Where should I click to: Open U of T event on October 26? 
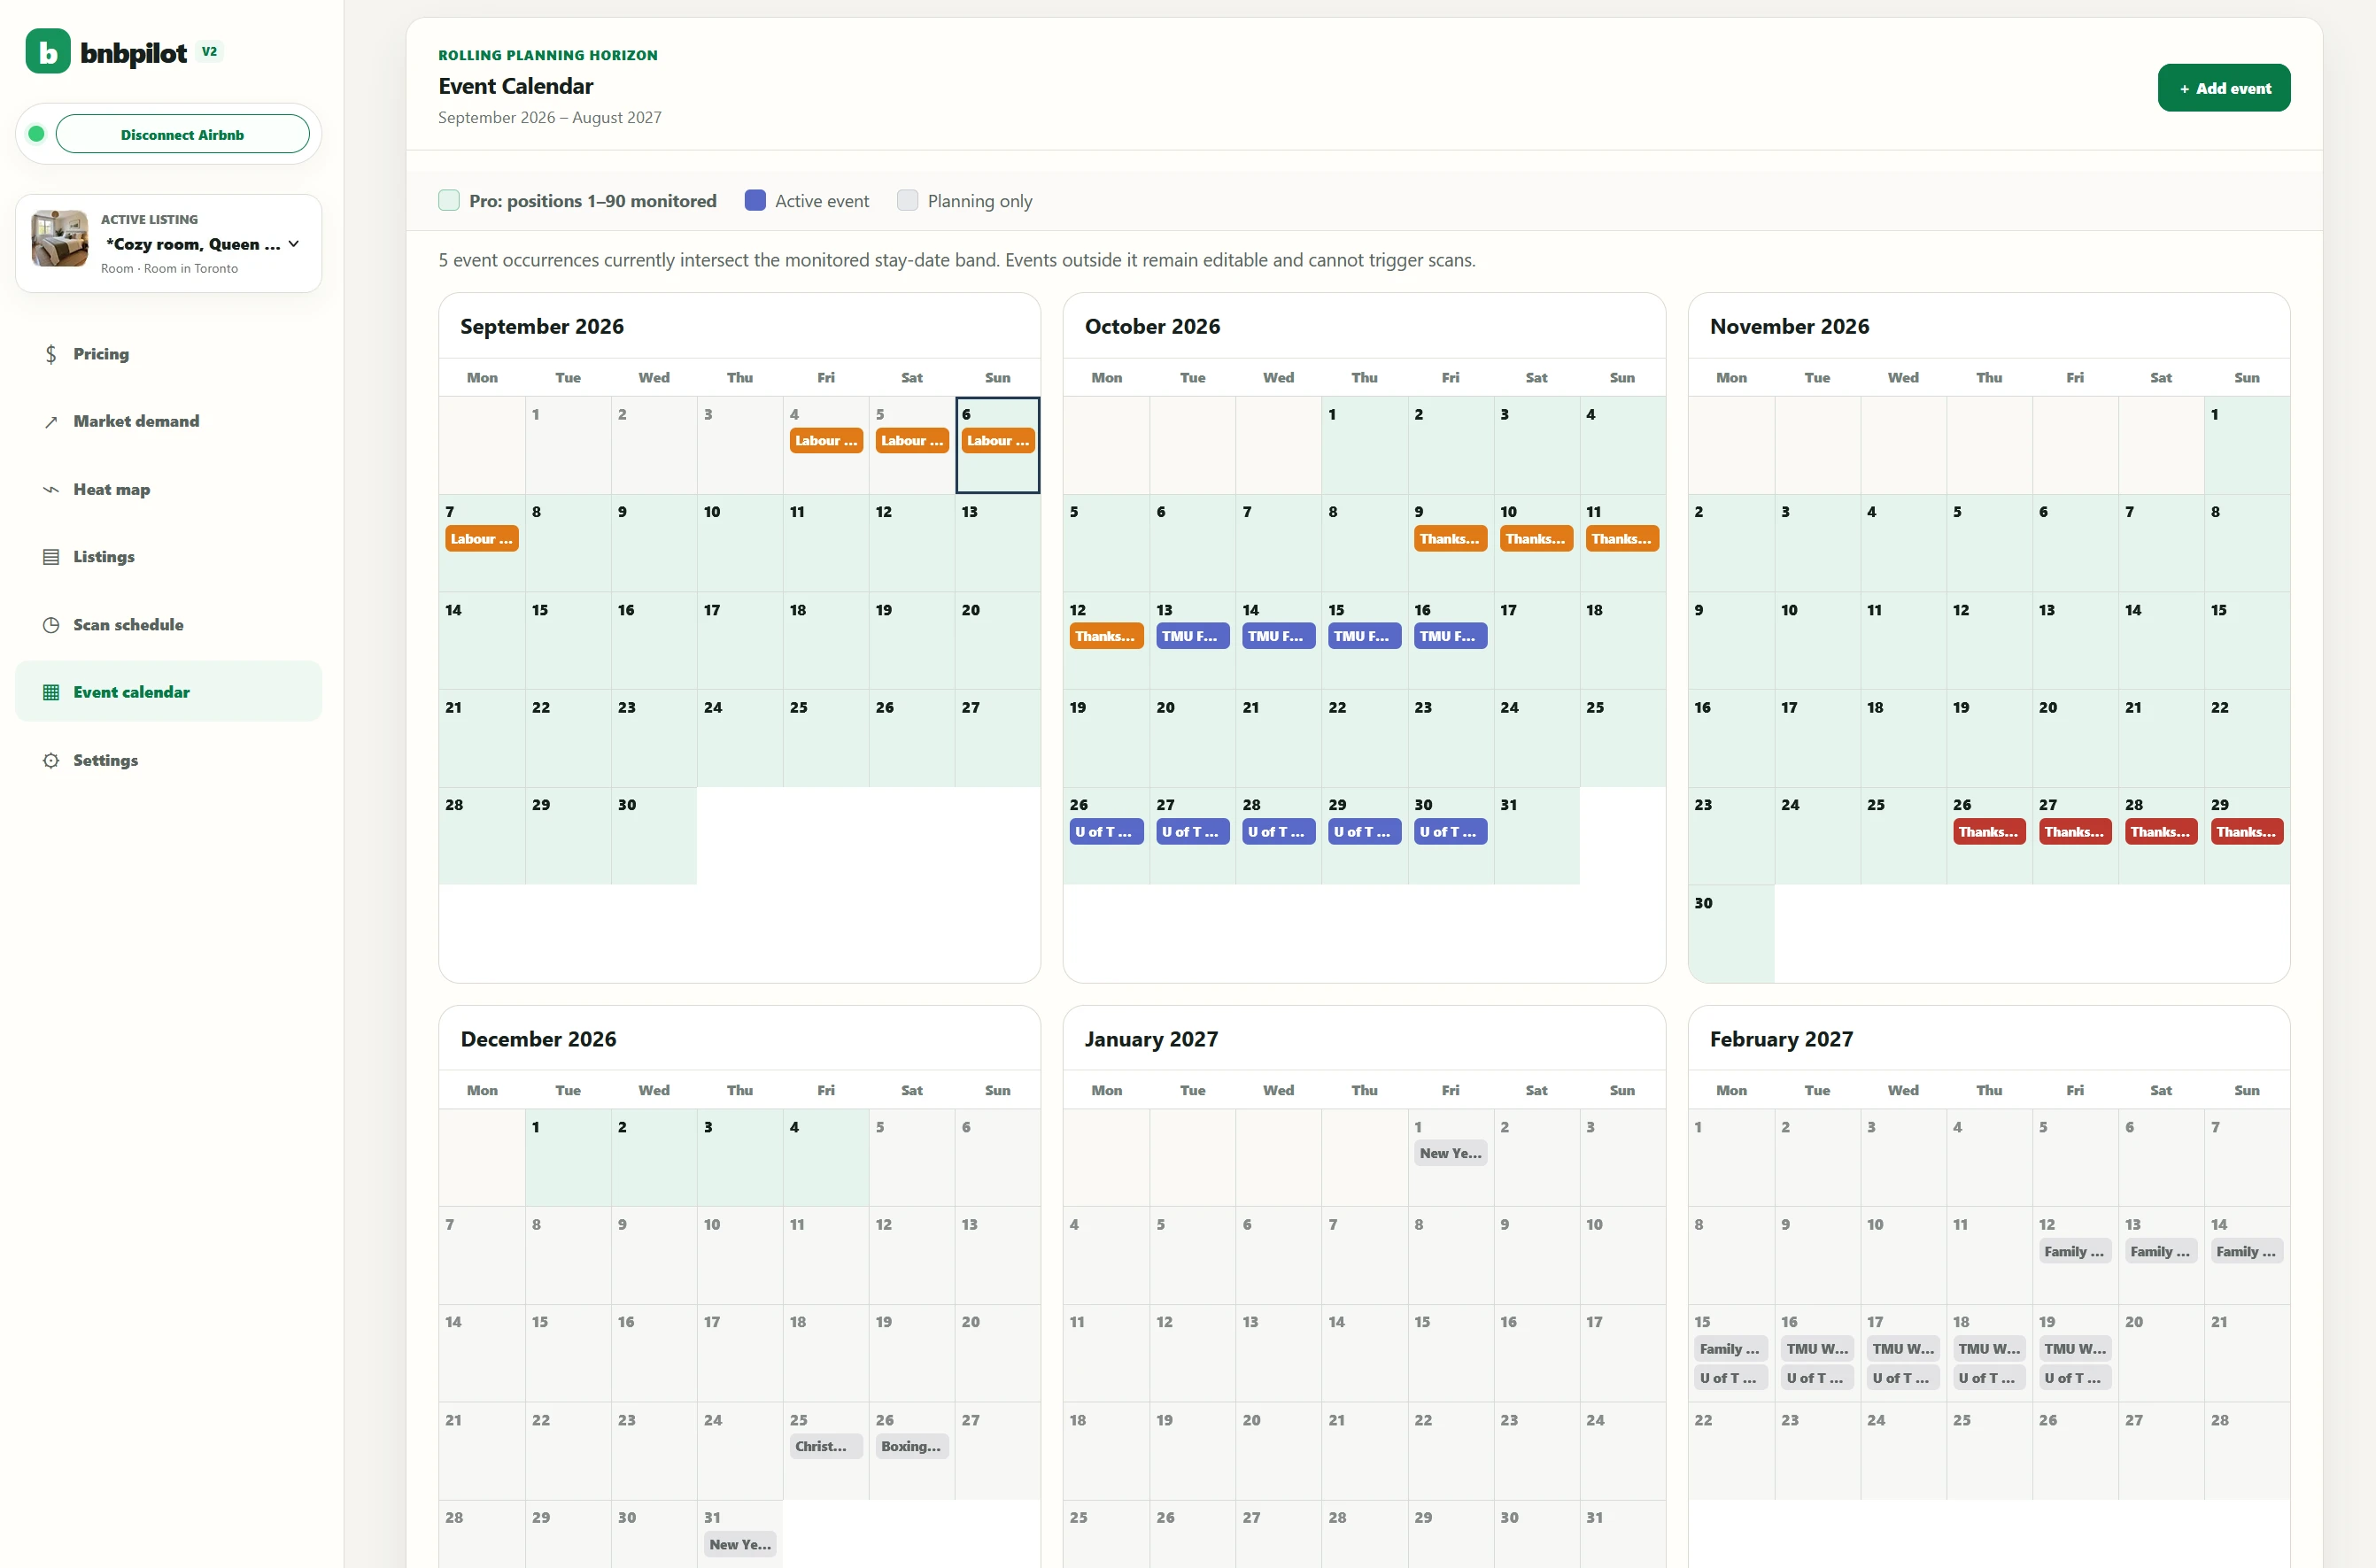pos(1106,832)
